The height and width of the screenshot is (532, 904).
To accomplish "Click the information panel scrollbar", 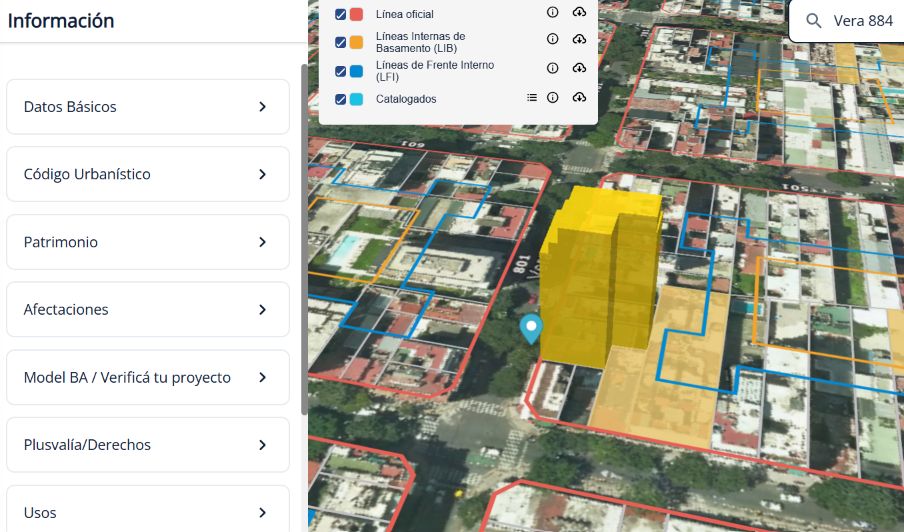I will tap(304, 239).
